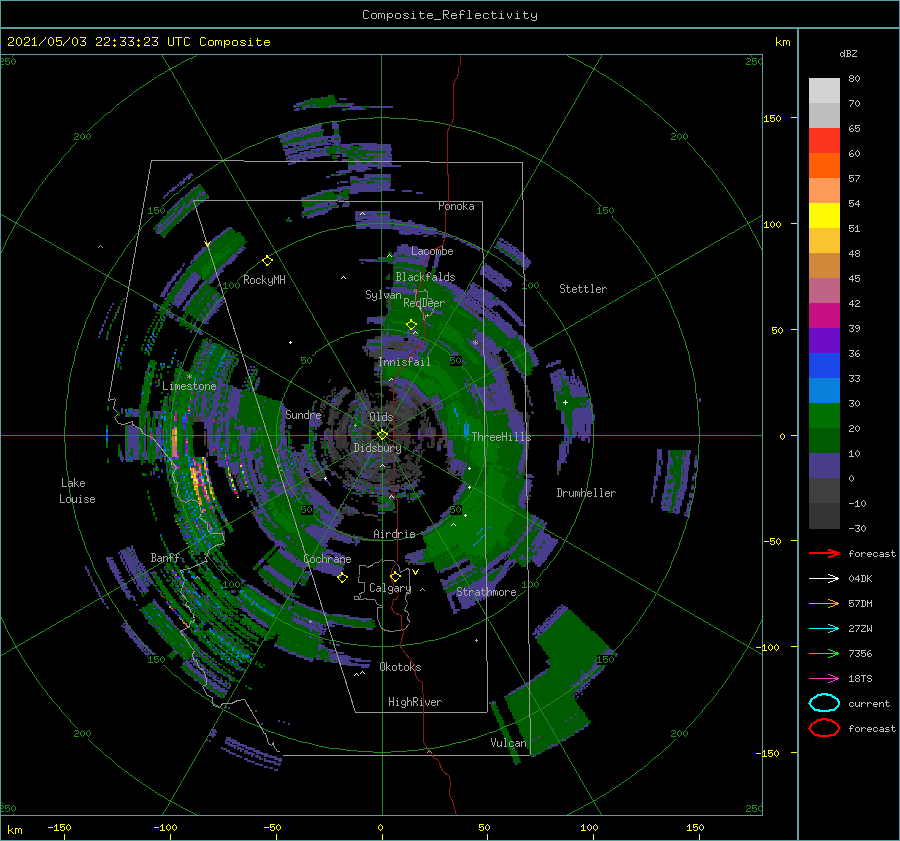Click the Airdrie city label
The height and width of the screenshot is (841, 900).
point(394,534)
